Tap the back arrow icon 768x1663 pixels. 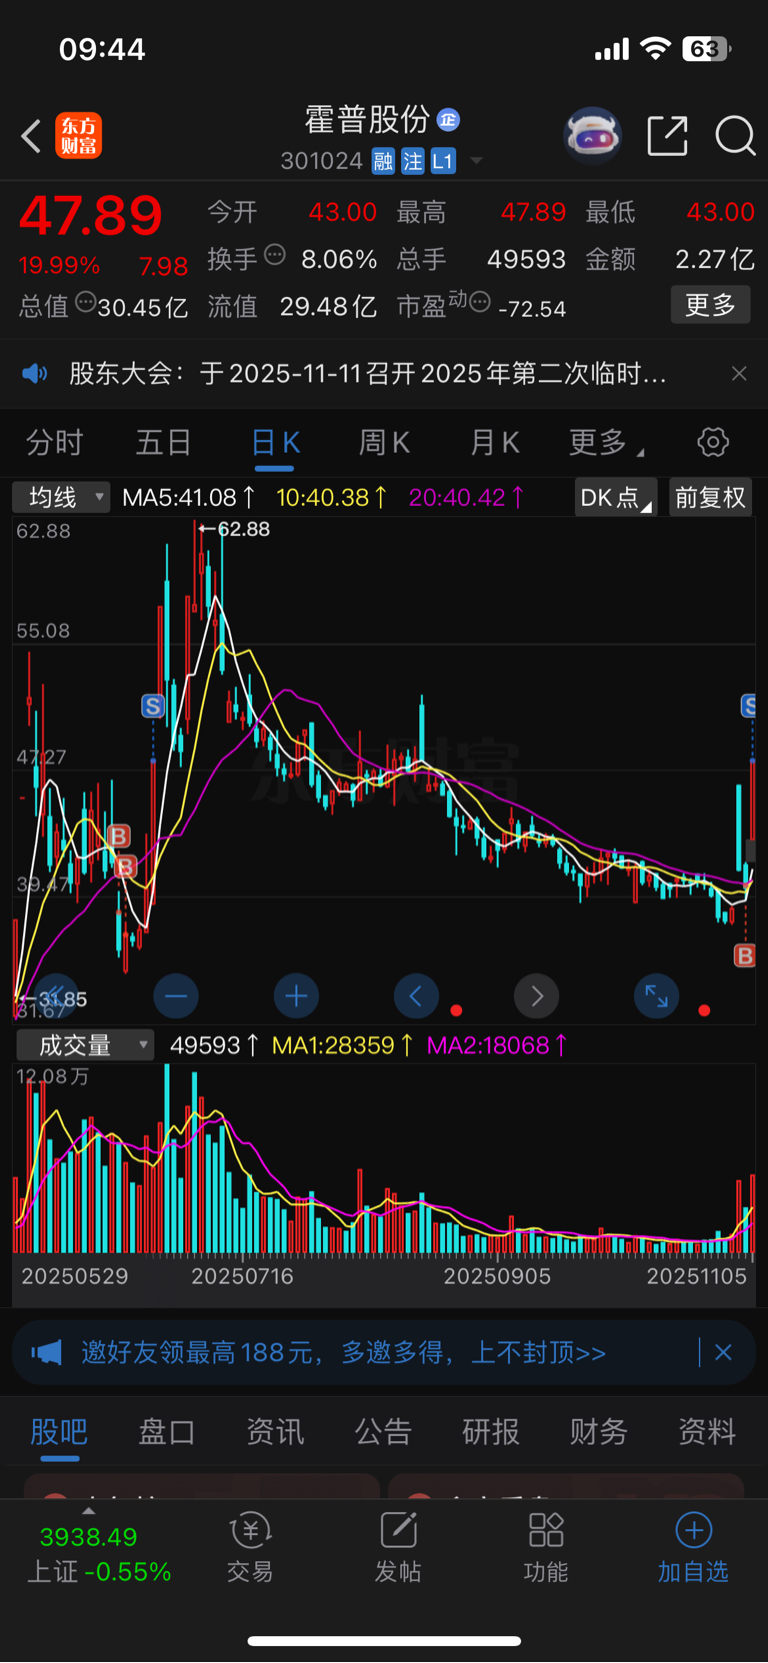32,136
